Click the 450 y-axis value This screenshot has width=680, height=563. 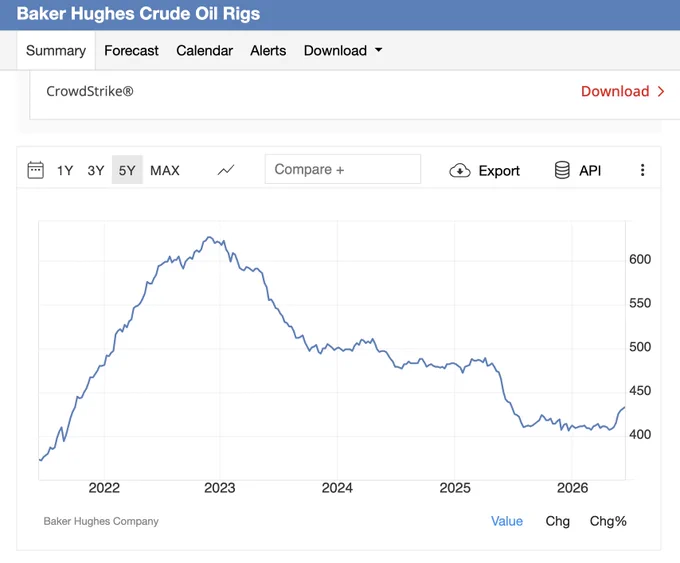(x=640, y=391)
